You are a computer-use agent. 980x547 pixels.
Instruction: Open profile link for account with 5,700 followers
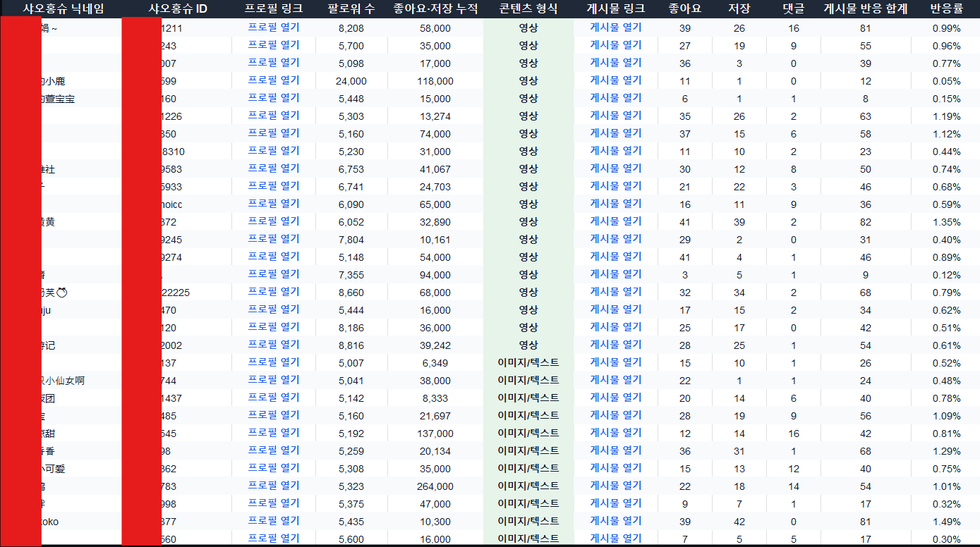[x=274, y=46]
